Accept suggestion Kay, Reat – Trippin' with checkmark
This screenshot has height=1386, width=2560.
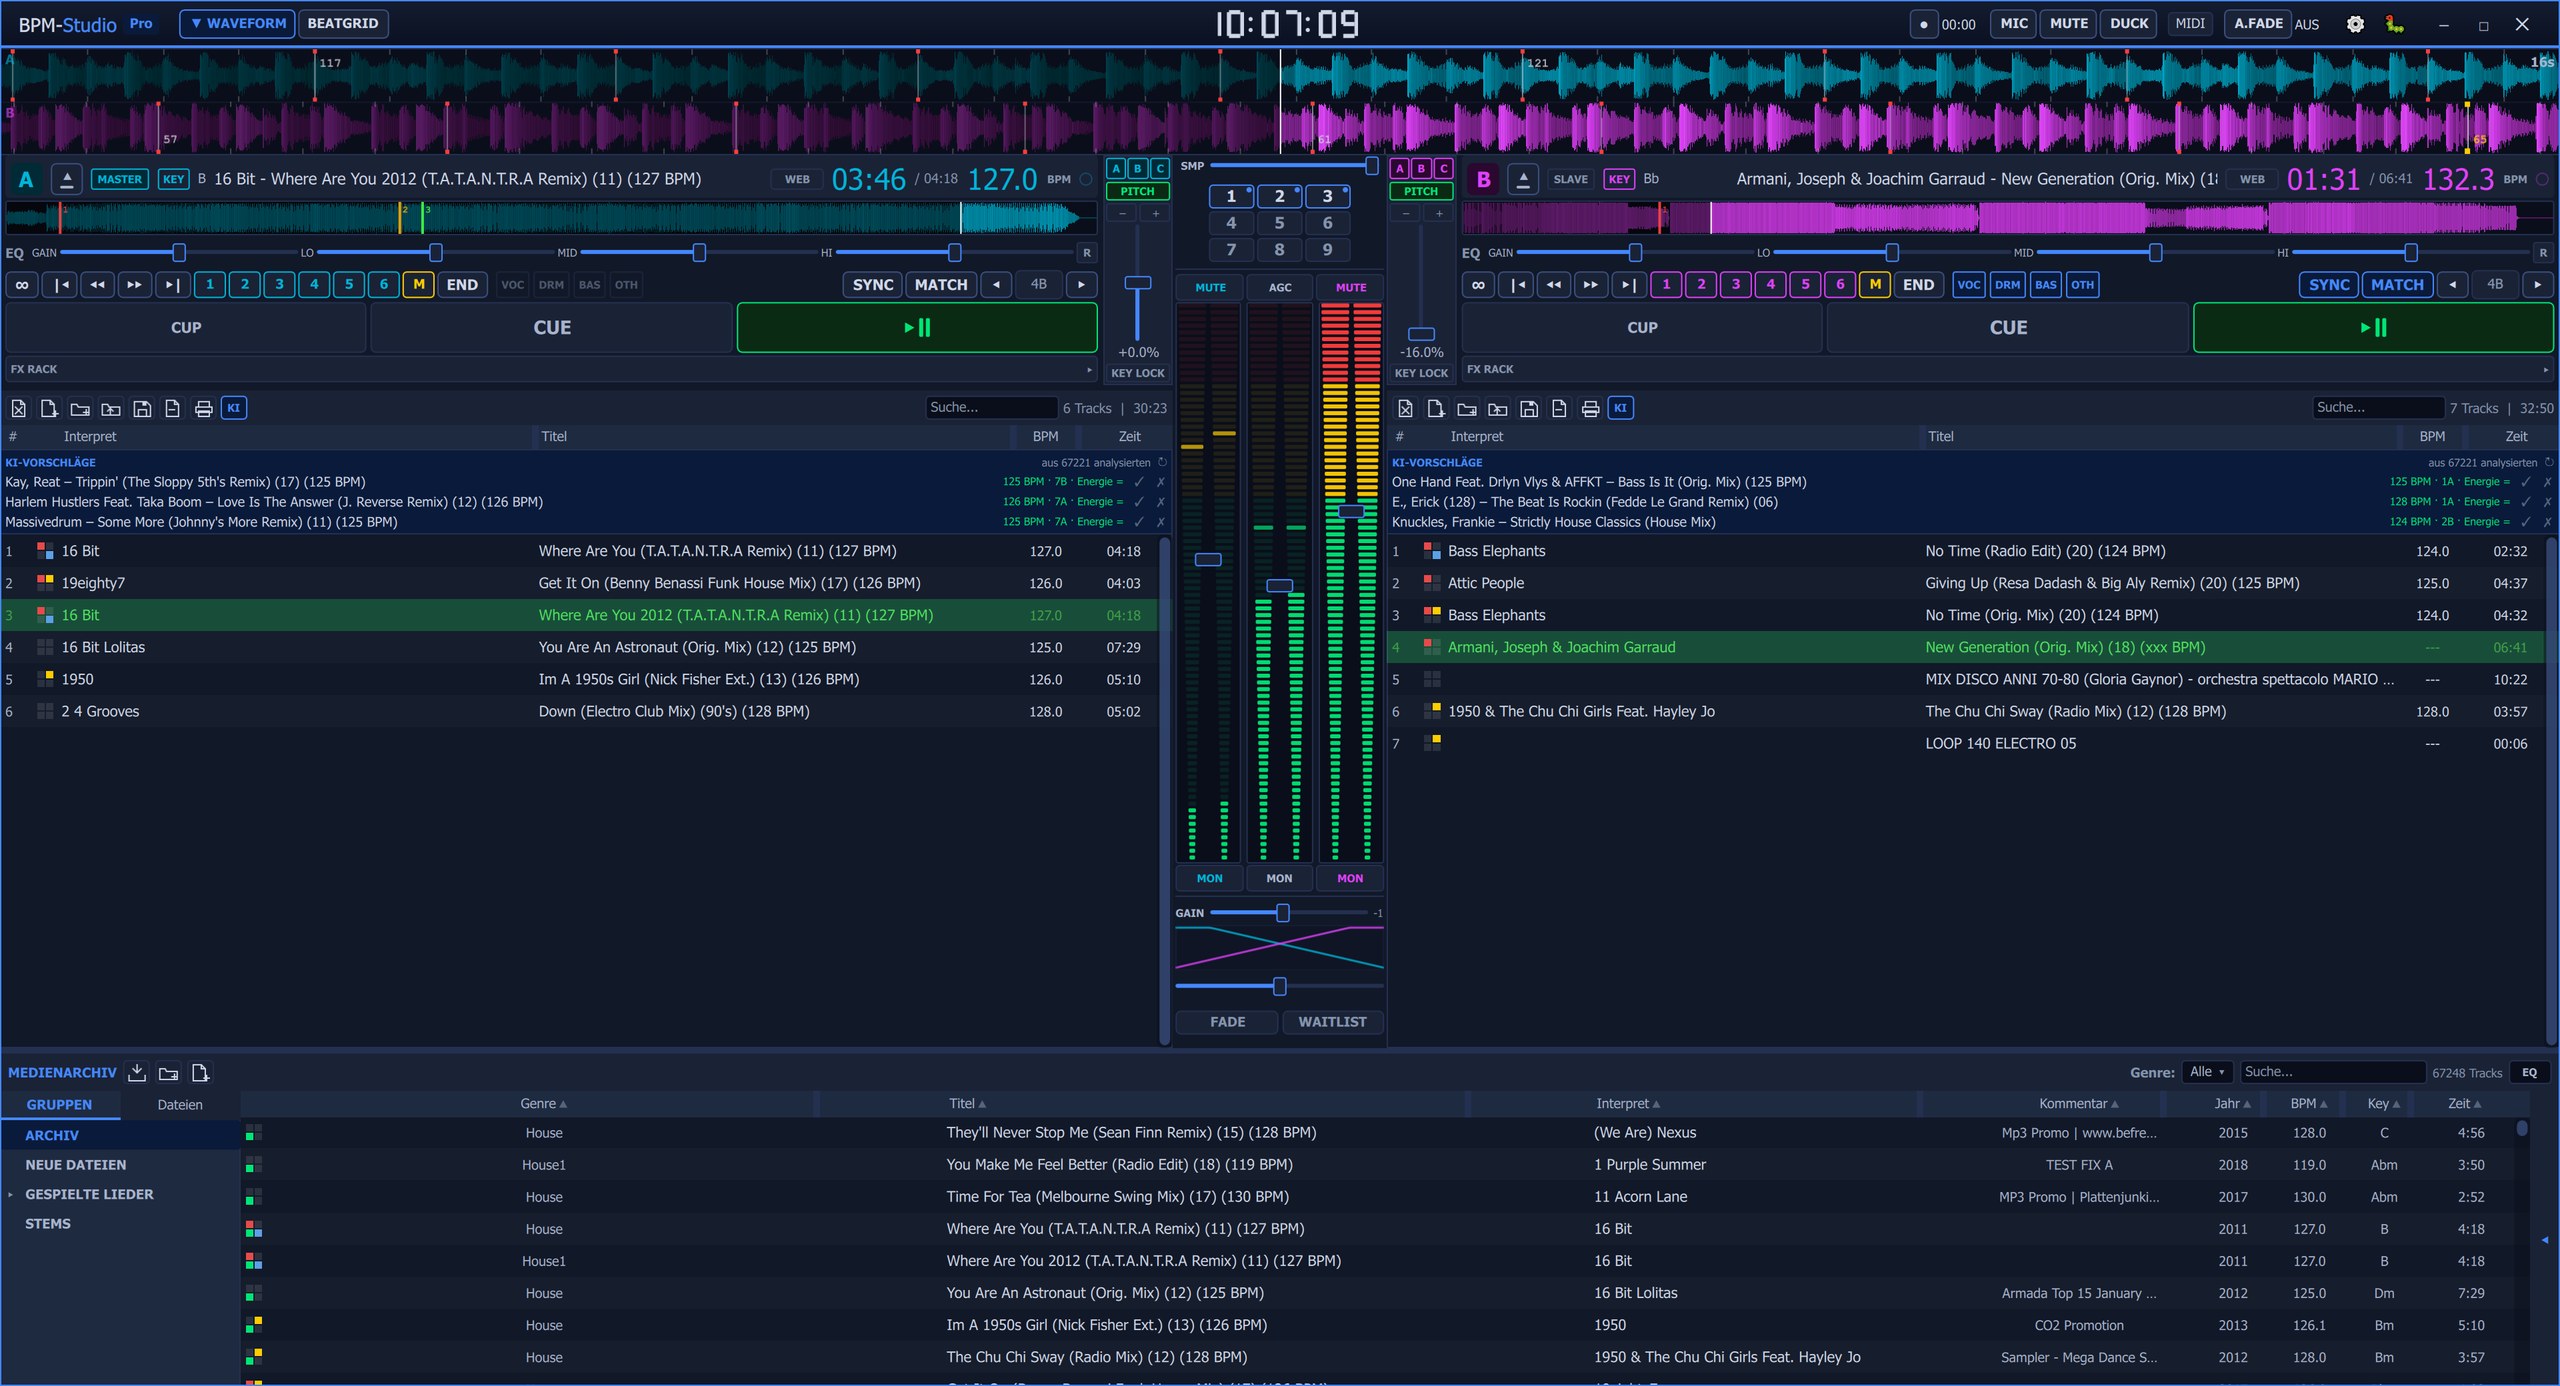pos(1139,482)
